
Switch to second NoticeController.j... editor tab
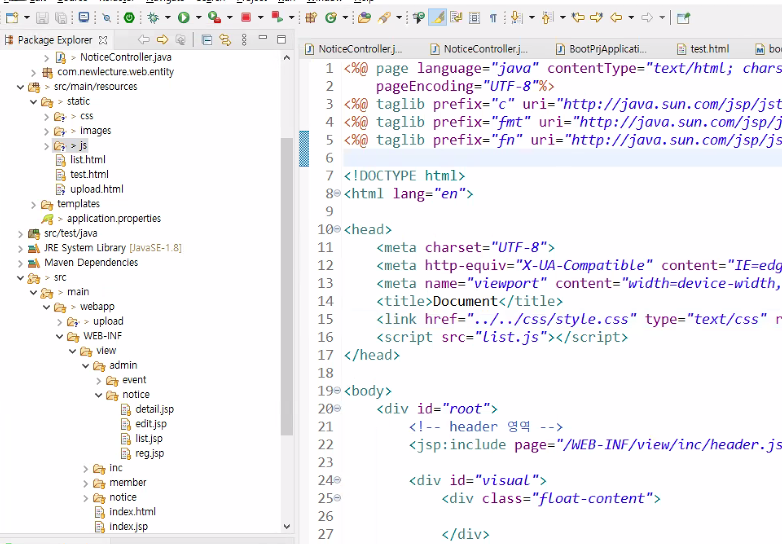479,49
